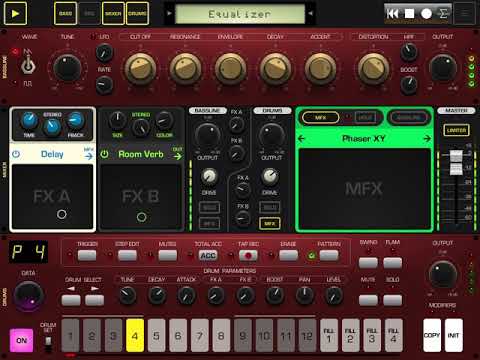Click the mixer BASSLINE DRIVE knob
Image resolution: width=480 pixels, height=360 pixels.
tap(209, 177)
